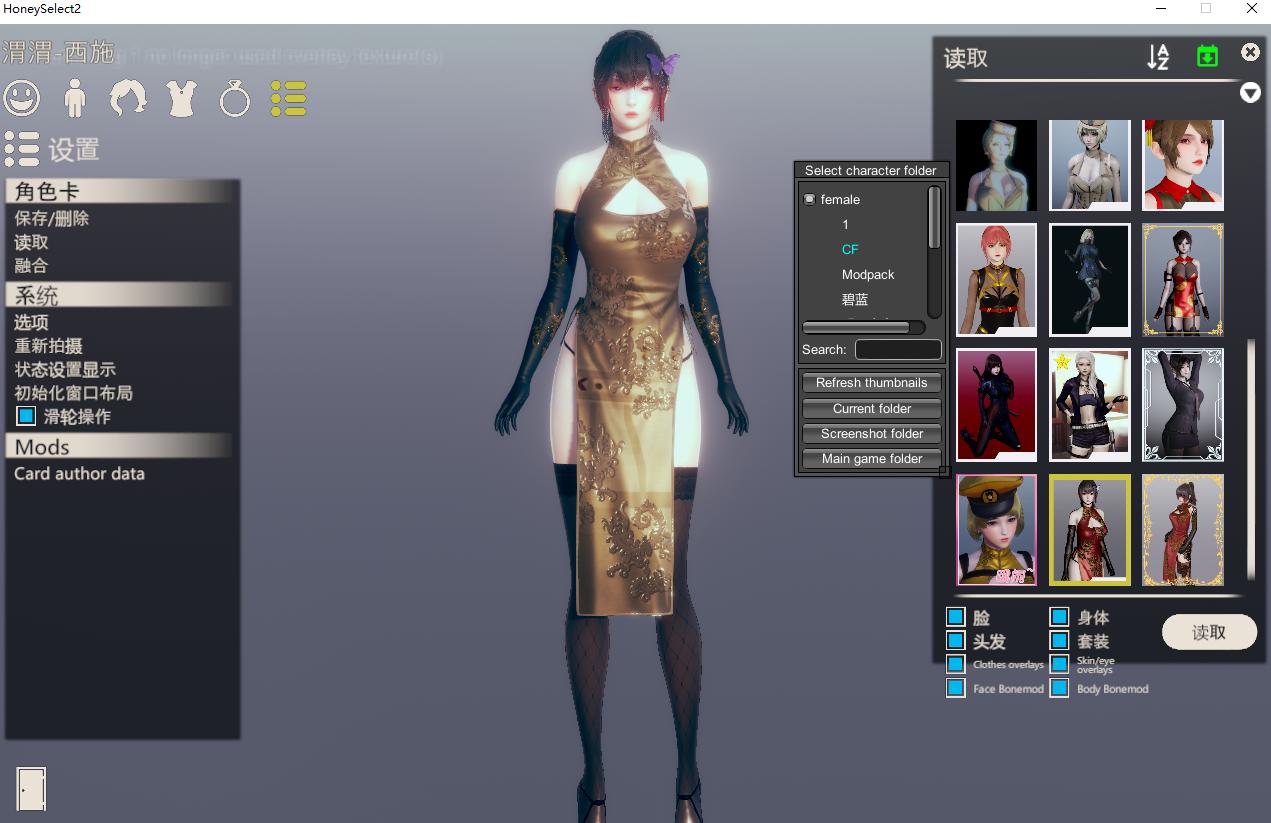This screenshot has width=1271, height=823.
Task: Select the pink-haired character card thumbnail
Action: pyautogui.click(x=996, y=279)
